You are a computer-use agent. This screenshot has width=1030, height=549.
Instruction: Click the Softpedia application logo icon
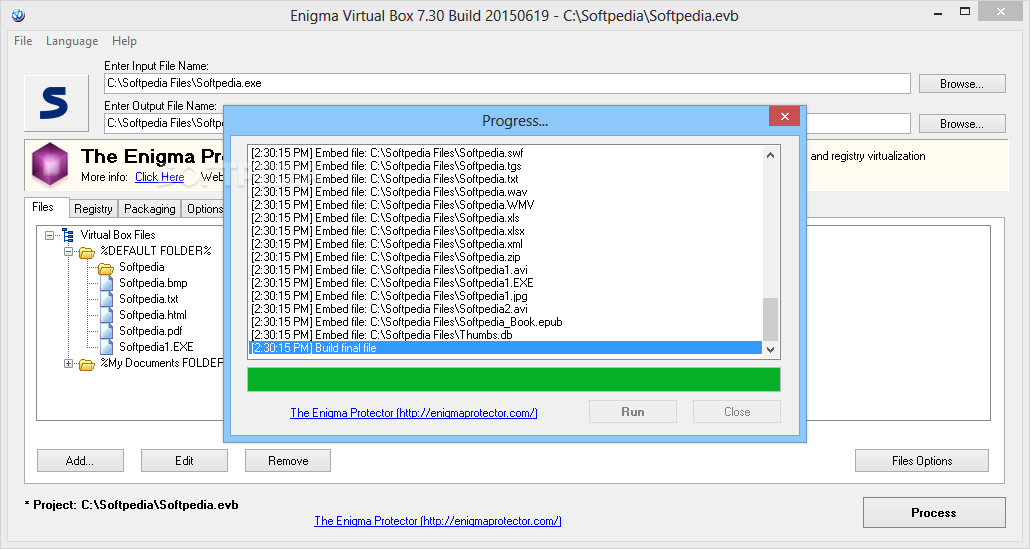pos(53,104)
